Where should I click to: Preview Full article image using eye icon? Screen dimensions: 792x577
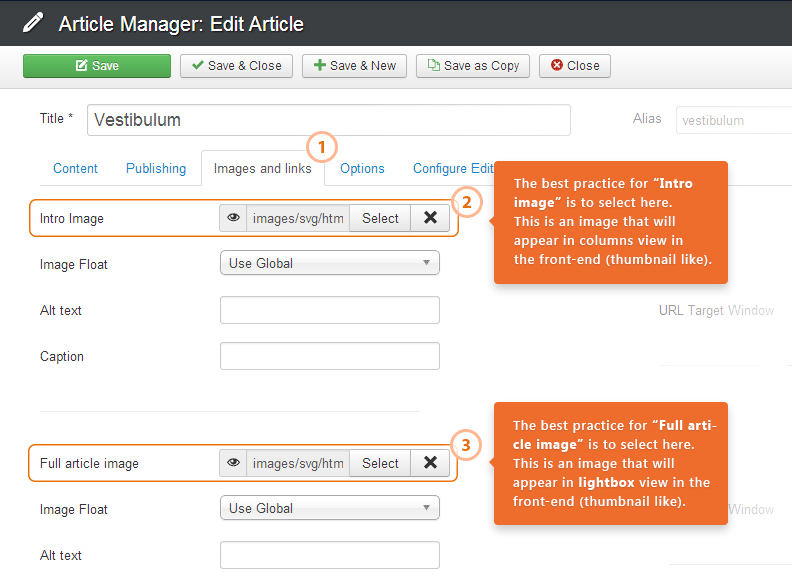point(233,463)
